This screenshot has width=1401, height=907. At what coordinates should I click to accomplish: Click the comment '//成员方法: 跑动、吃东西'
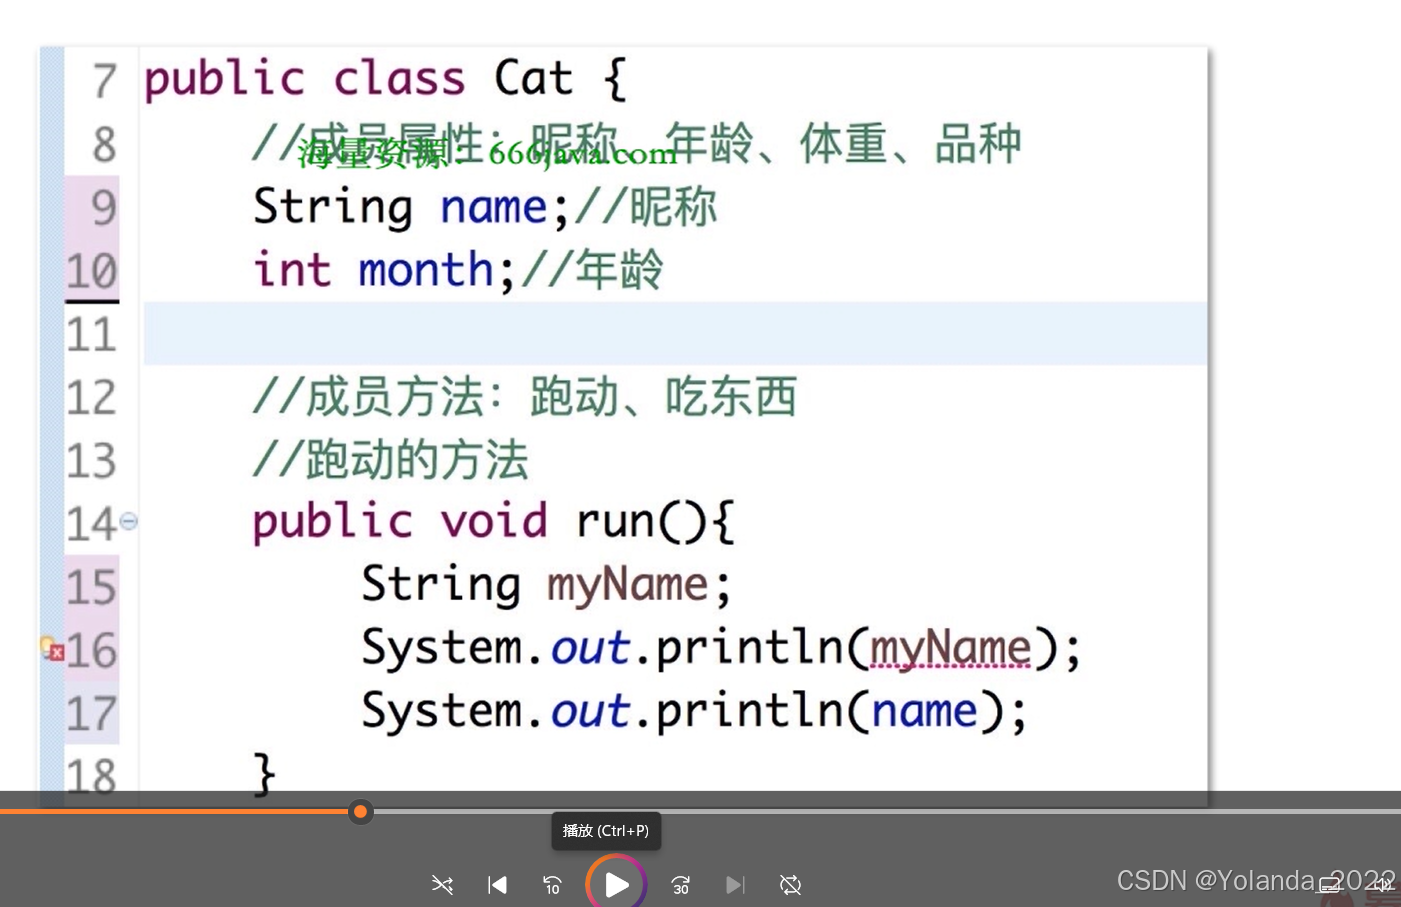524,397
